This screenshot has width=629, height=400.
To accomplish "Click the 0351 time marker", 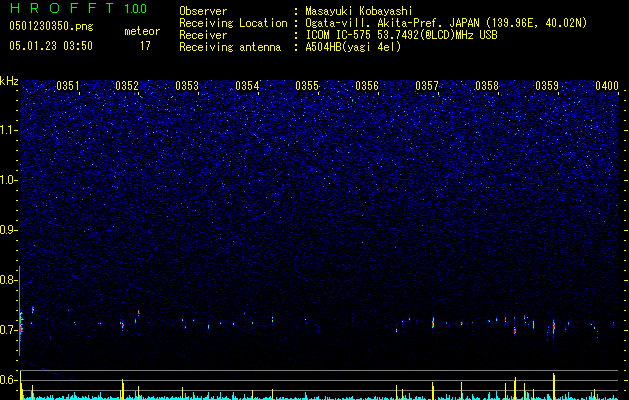I will 68,86.
